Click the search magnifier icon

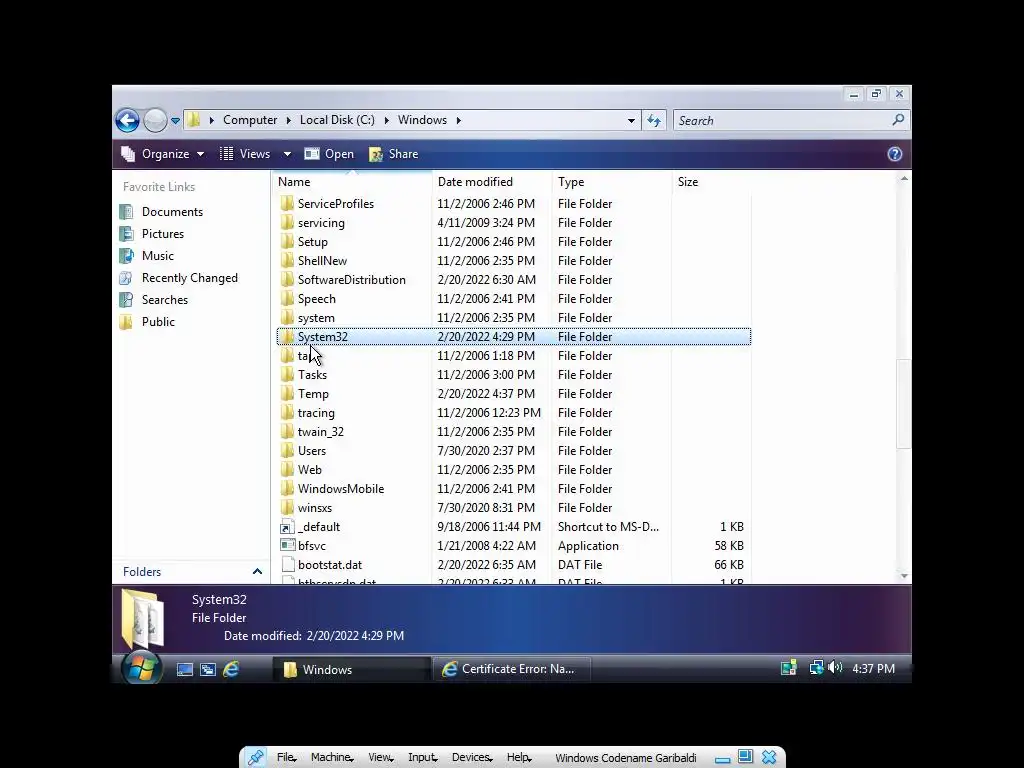pos(898,120)
